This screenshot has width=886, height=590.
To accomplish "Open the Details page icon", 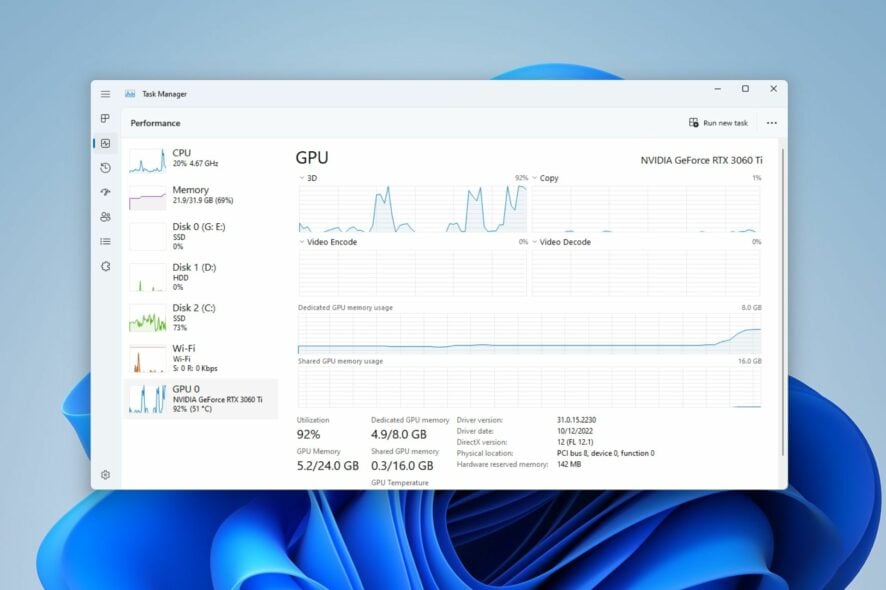I will (106, 241).
